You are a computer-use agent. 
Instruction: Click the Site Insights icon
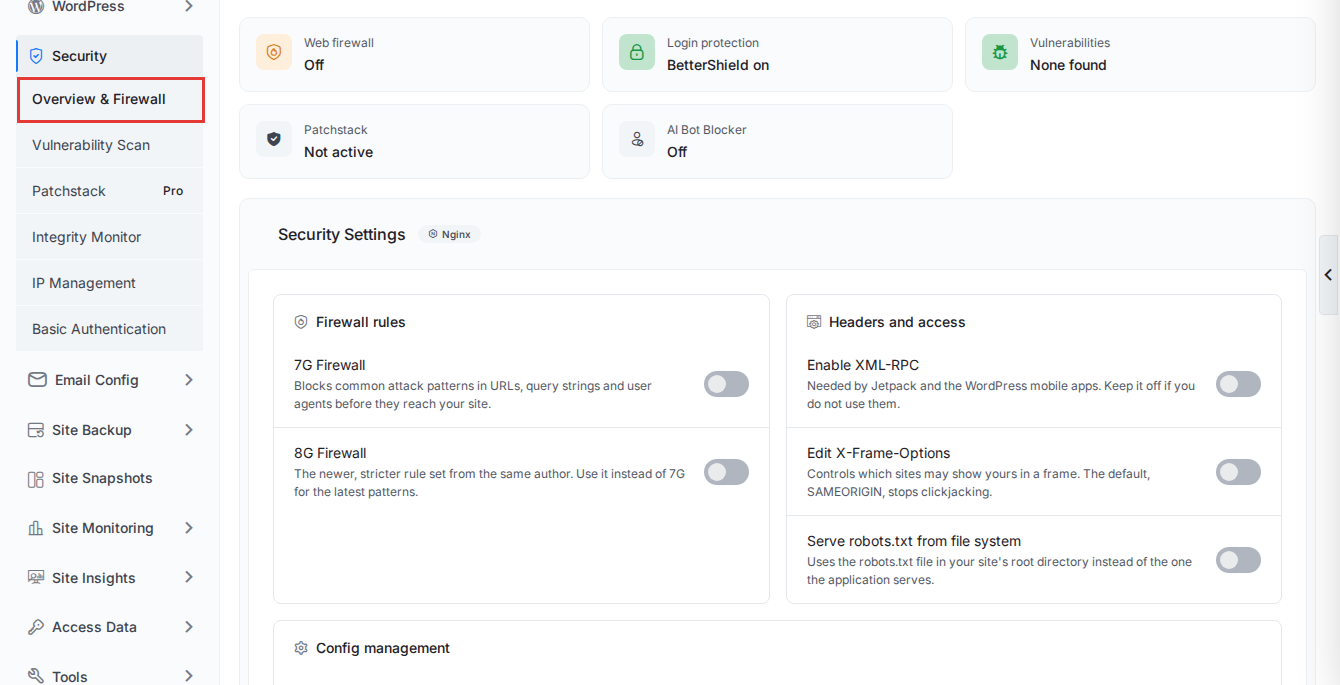[36, 578]
